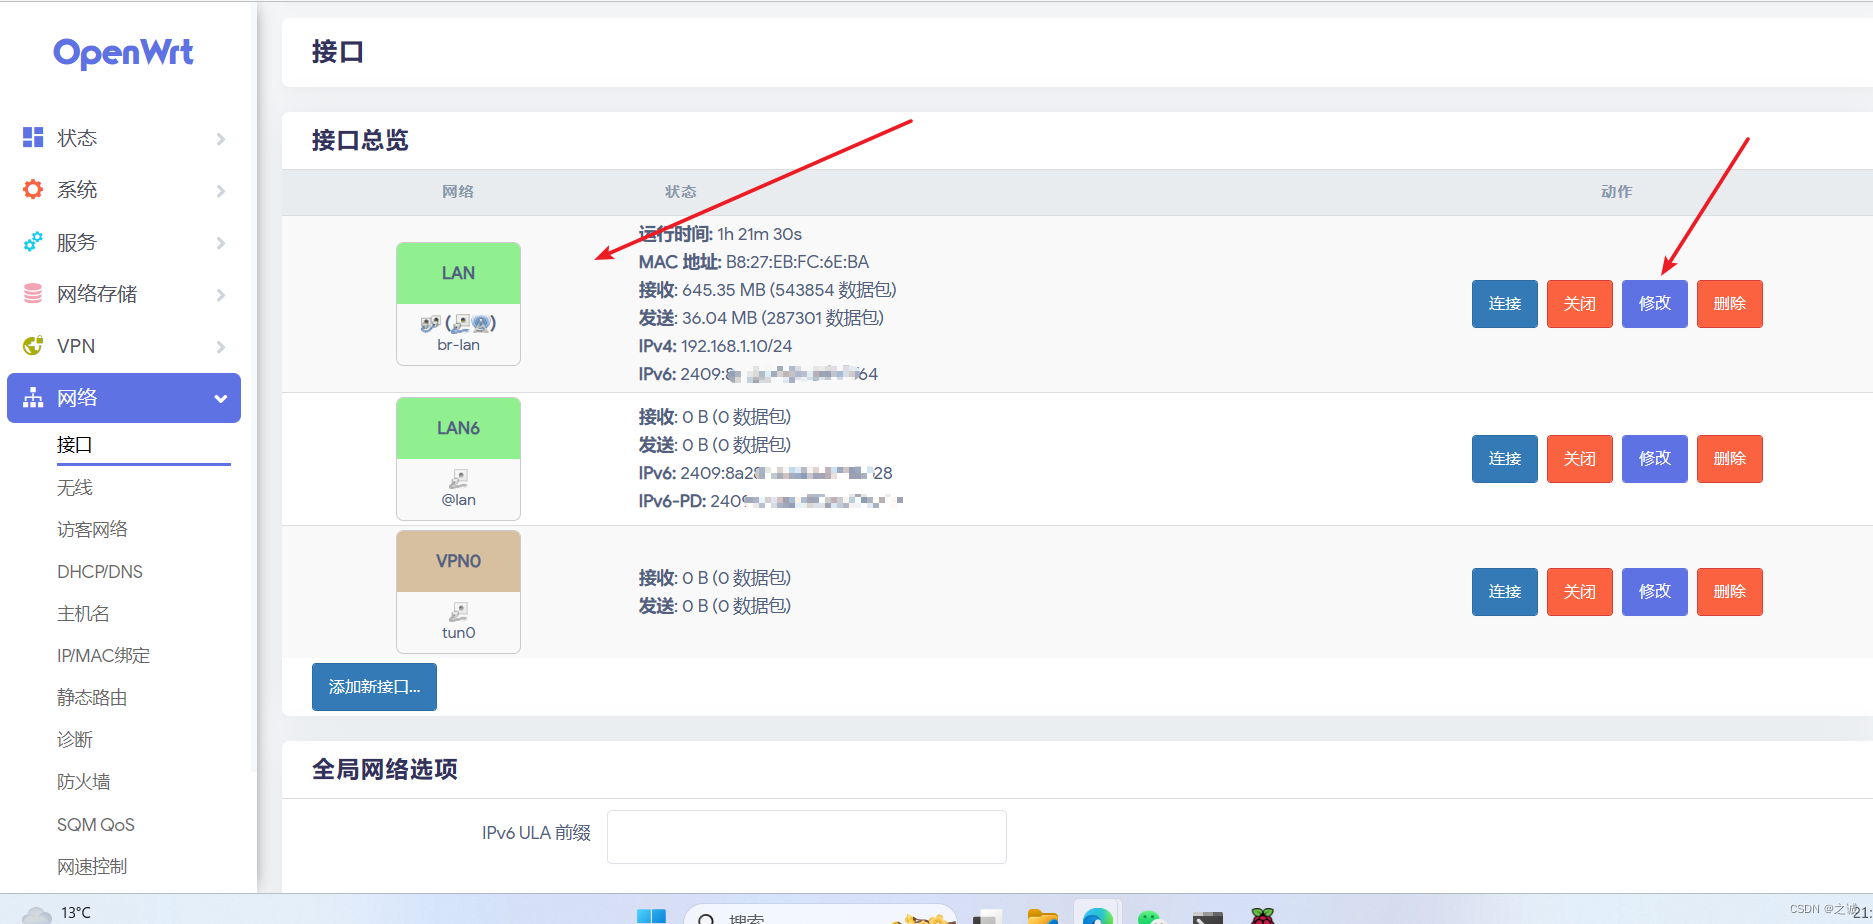Expand the 网络存储 menu chevron
This screenshot has width=1873, height=924.
click(221, 295)
